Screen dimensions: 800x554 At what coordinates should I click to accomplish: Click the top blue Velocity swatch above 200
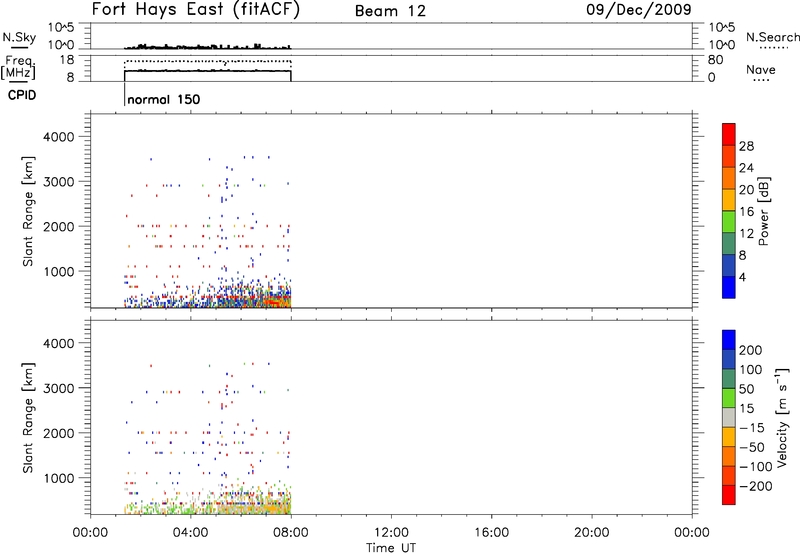pos(729,340)
